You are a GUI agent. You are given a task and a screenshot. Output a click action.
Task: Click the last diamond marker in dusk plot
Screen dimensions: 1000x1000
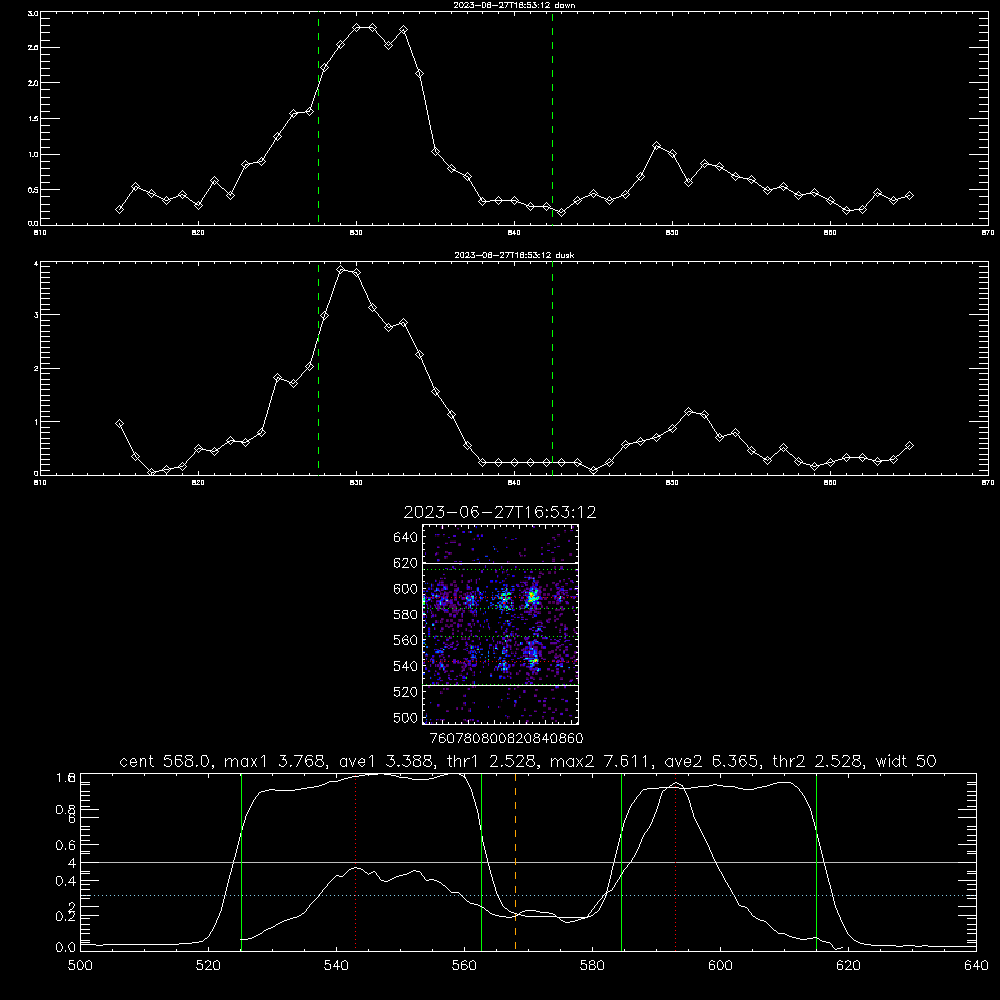(x=909, y=446)
